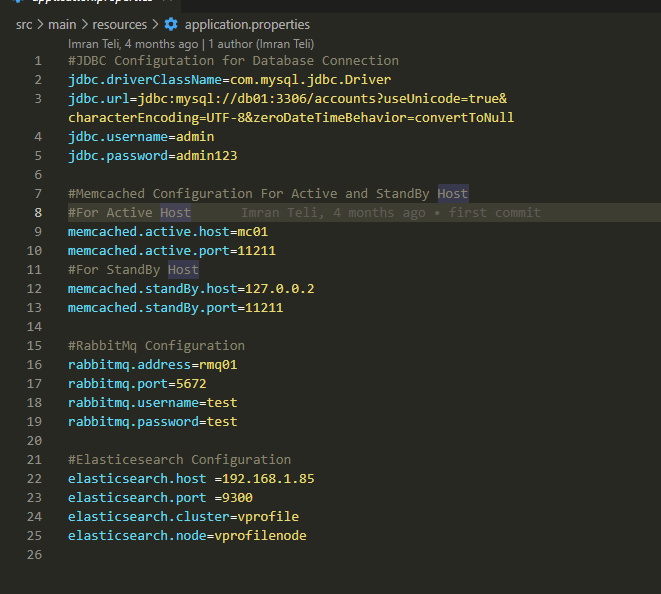The image size is (661, 594).
Task: Click inline blame text 'first commit' on line 8
Action: (494, 212)
